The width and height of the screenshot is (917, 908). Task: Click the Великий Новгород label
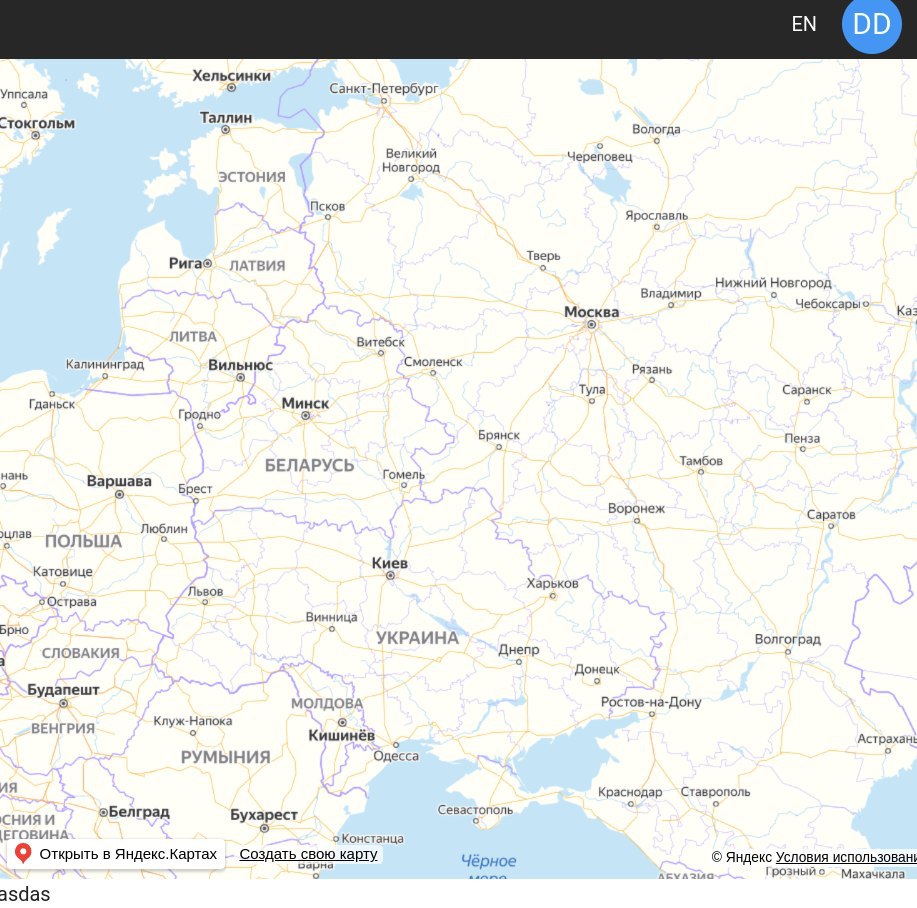point(411,160)
